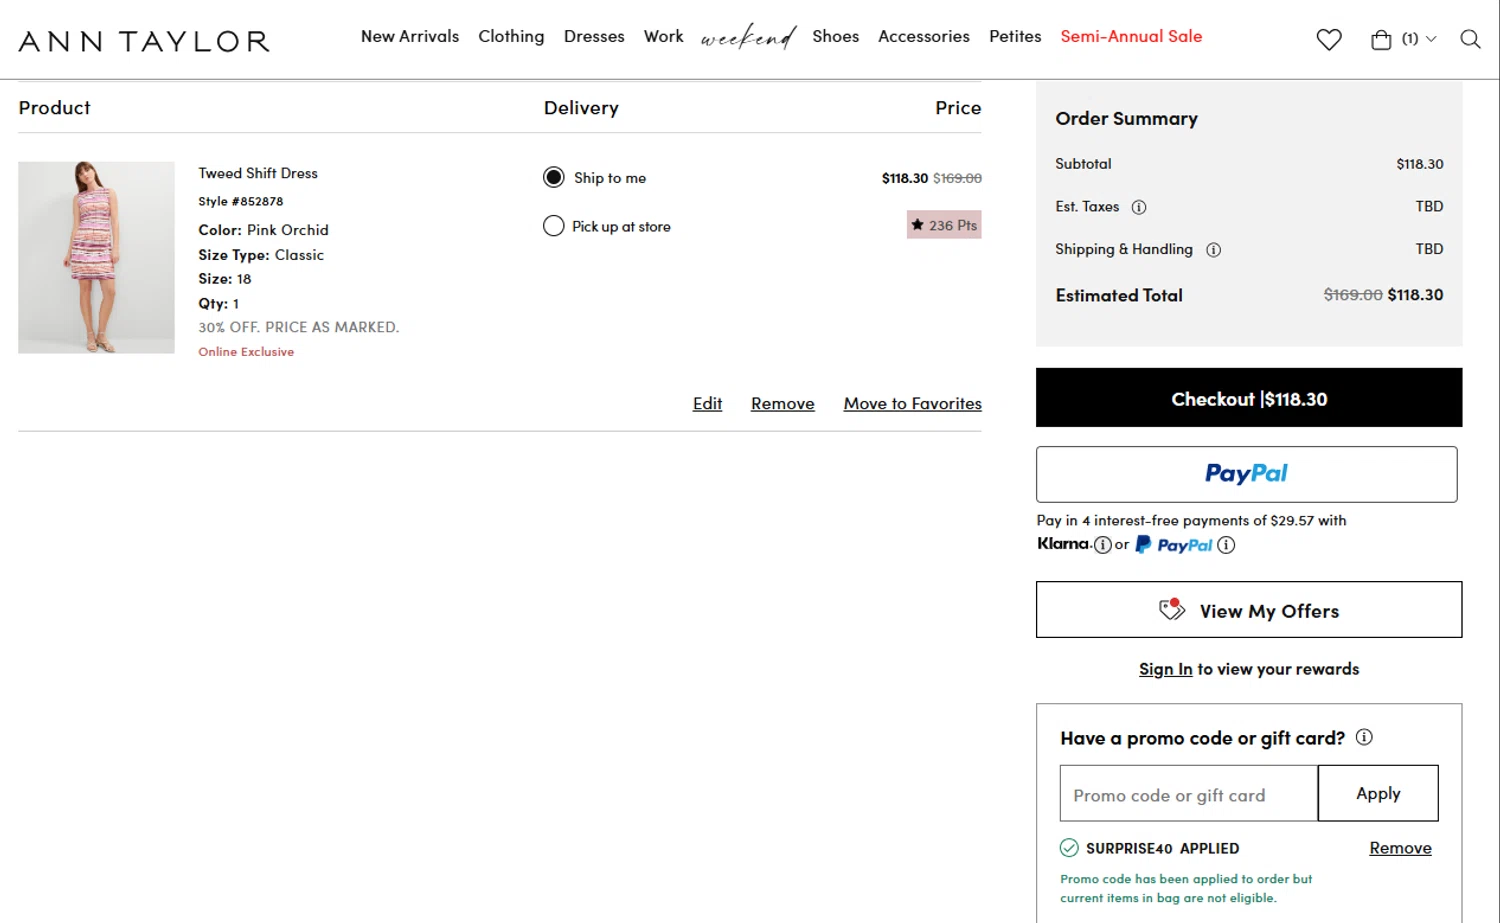This screenshot has height=923, width=1500.
Task: Open Work menu
Action: coord(664,36)
